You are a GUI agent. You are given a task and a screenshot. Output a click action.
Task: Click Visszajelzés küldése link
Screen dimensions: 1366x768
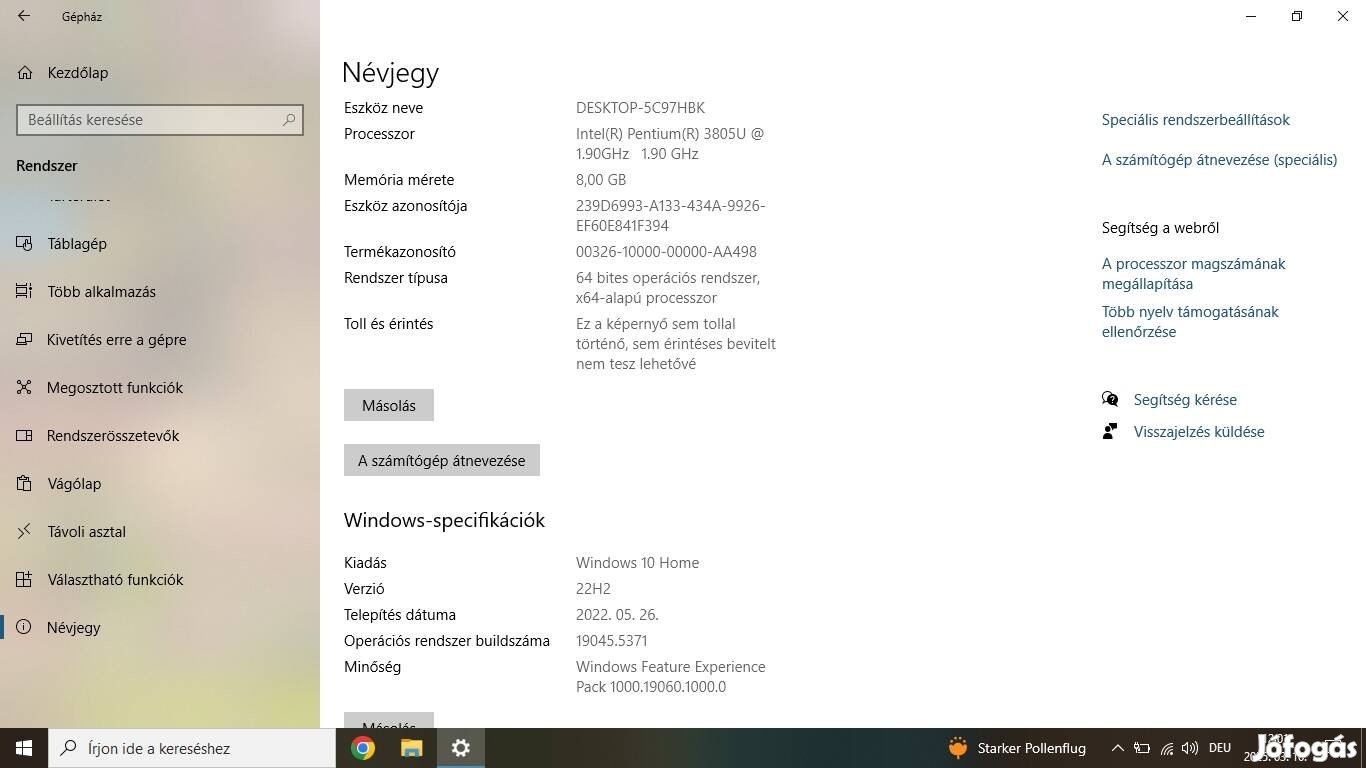click(x=1199, y=432)
